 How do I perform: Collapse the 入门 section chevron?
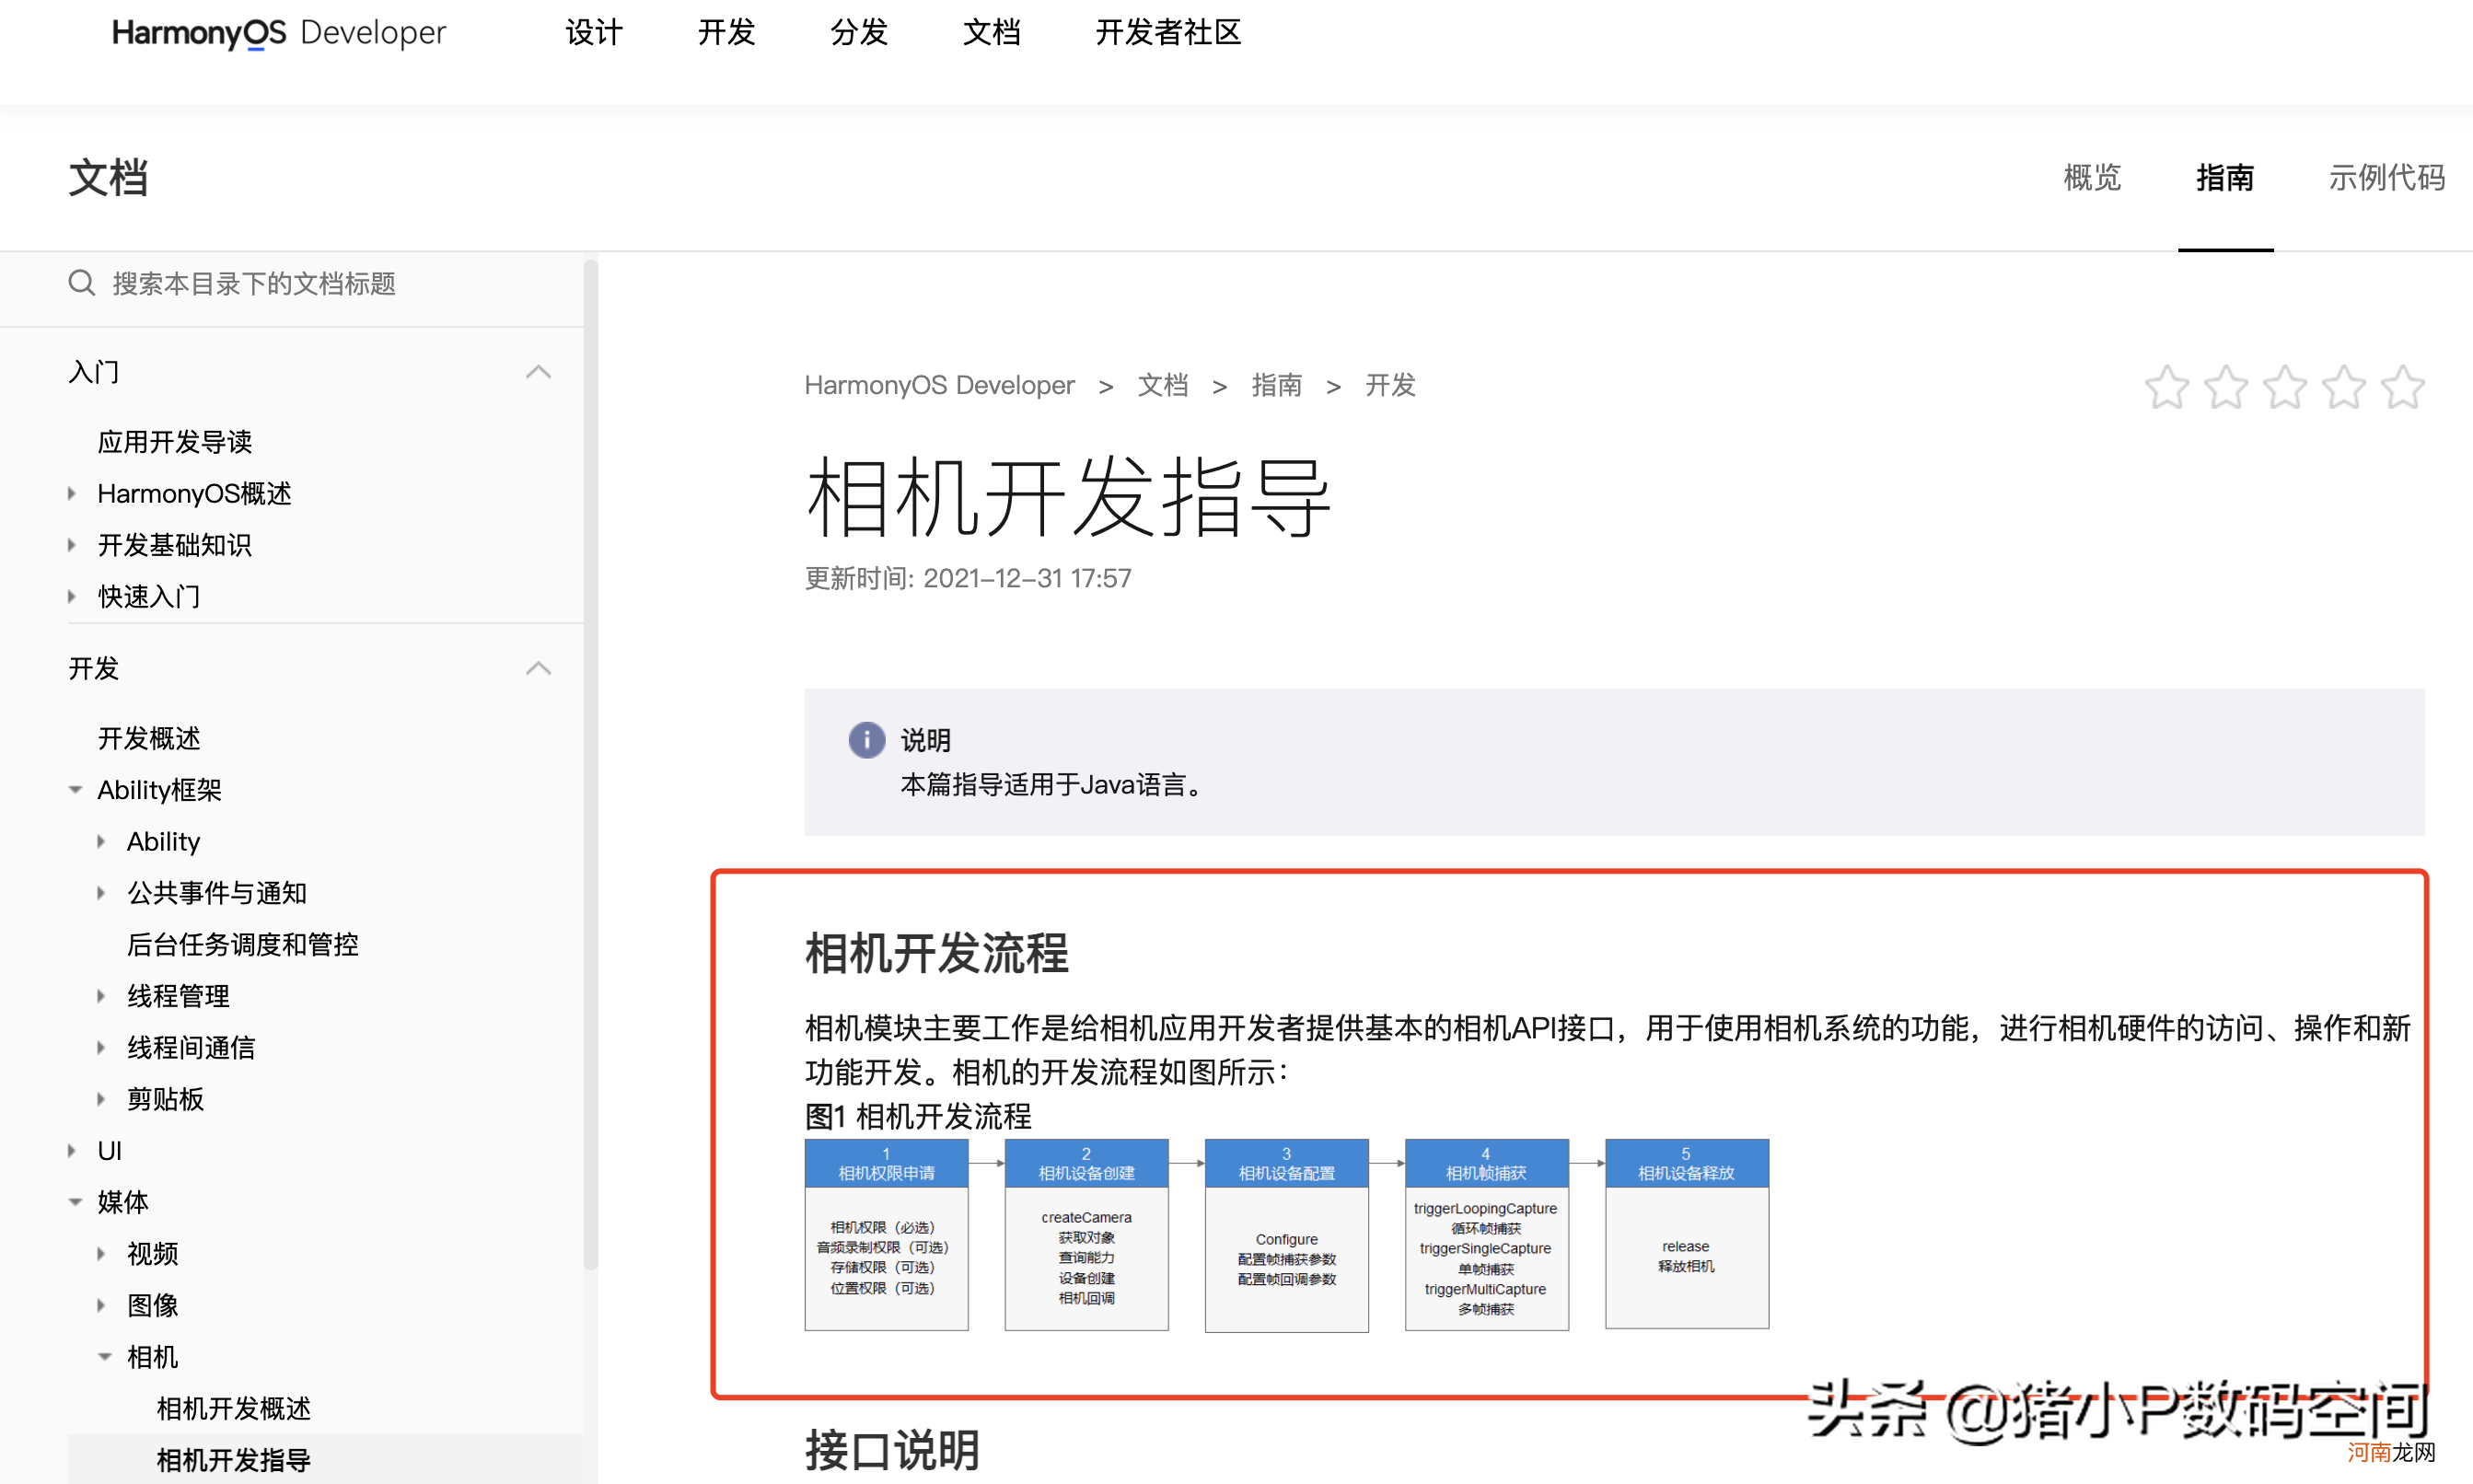coord(538,372)
